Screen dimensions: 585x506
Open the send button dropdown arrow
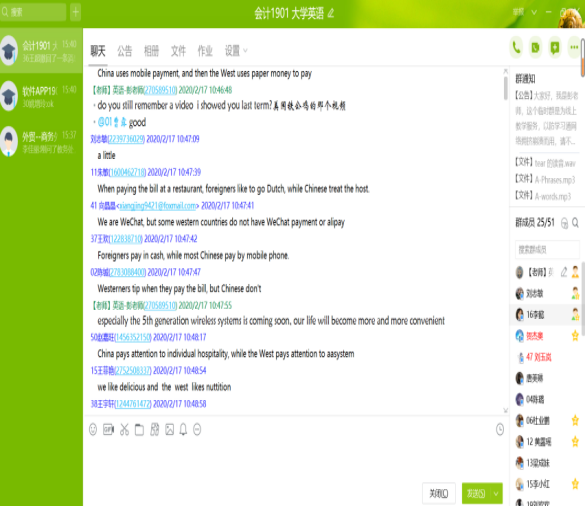tap(496, 494)
